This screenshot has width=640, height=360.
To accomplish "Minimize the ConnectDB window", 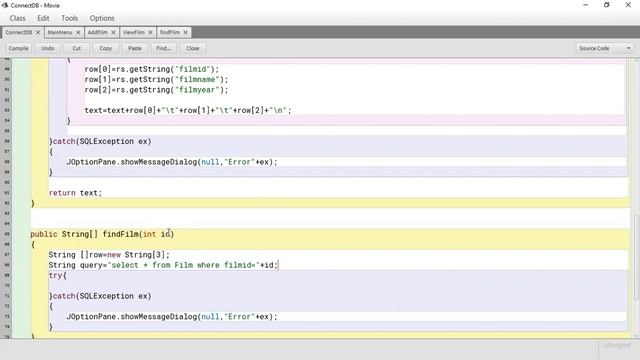I will (x=585, y=5).
